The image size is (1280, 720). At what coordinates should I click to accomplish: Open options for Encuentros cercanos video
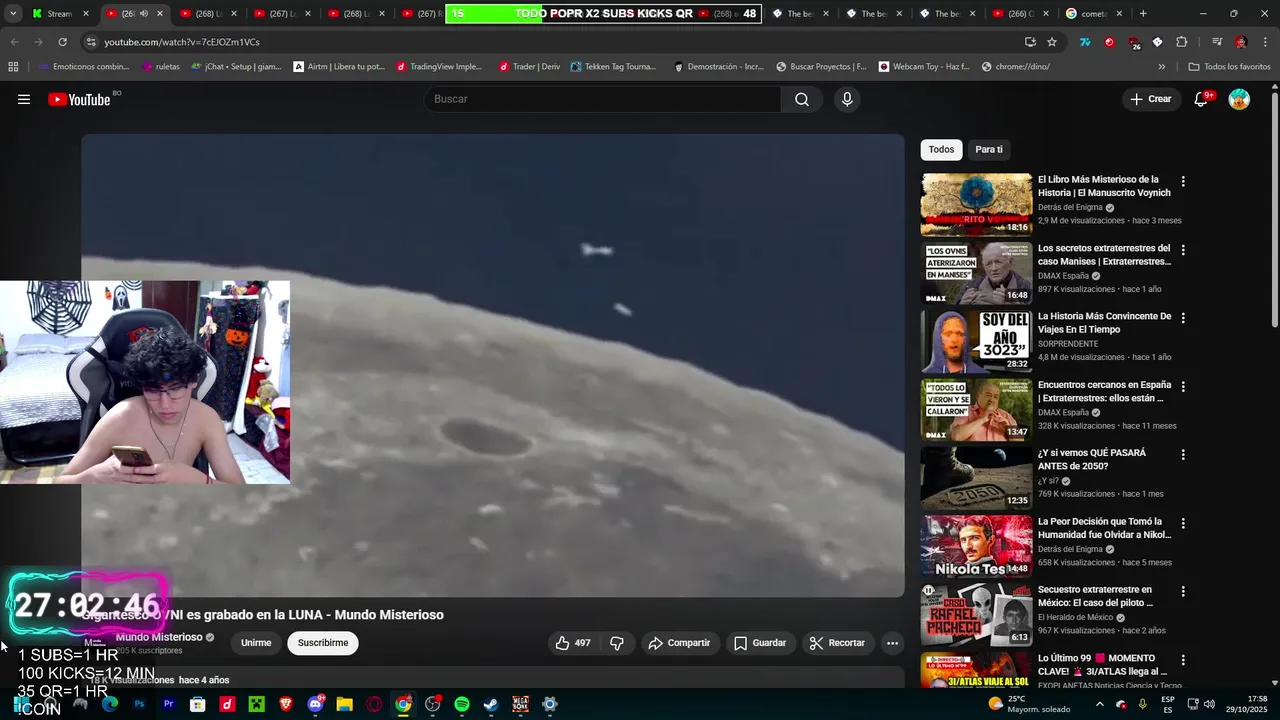pos(1183,386)
